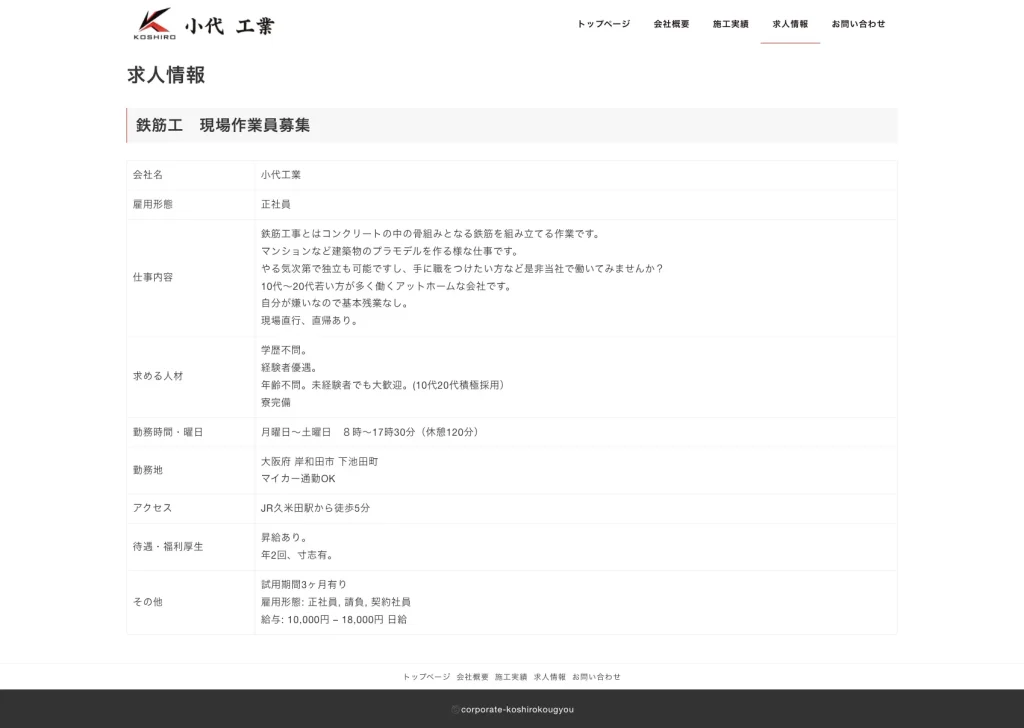Select 施工実績 in the navigation bar
The height and width of the screenshot is (728, 1024).
[732, 23]
